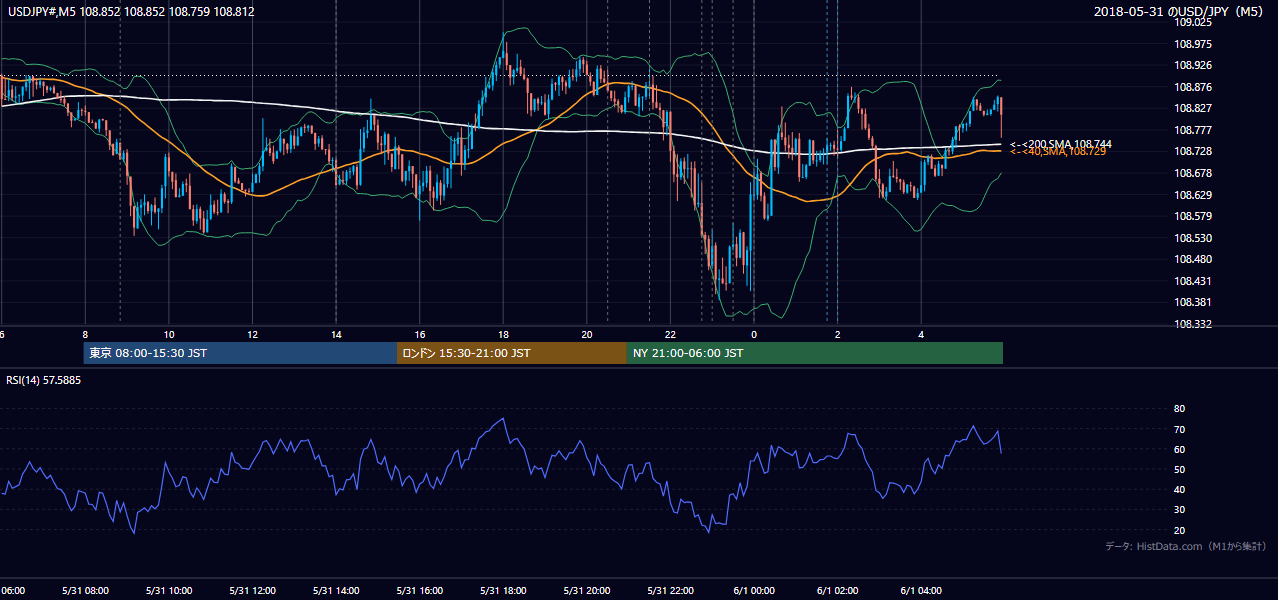Screen dimensions: 1278x600
Task: Click price axis value 108.827
Action: tap(1194, 108)
